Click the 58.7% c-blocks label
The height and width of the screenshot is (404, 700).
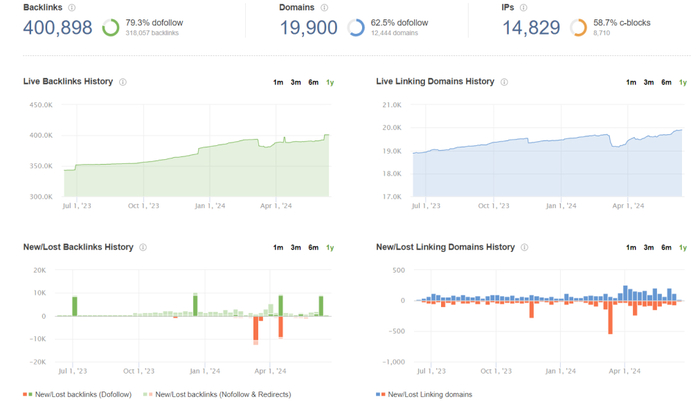[621, 23]
